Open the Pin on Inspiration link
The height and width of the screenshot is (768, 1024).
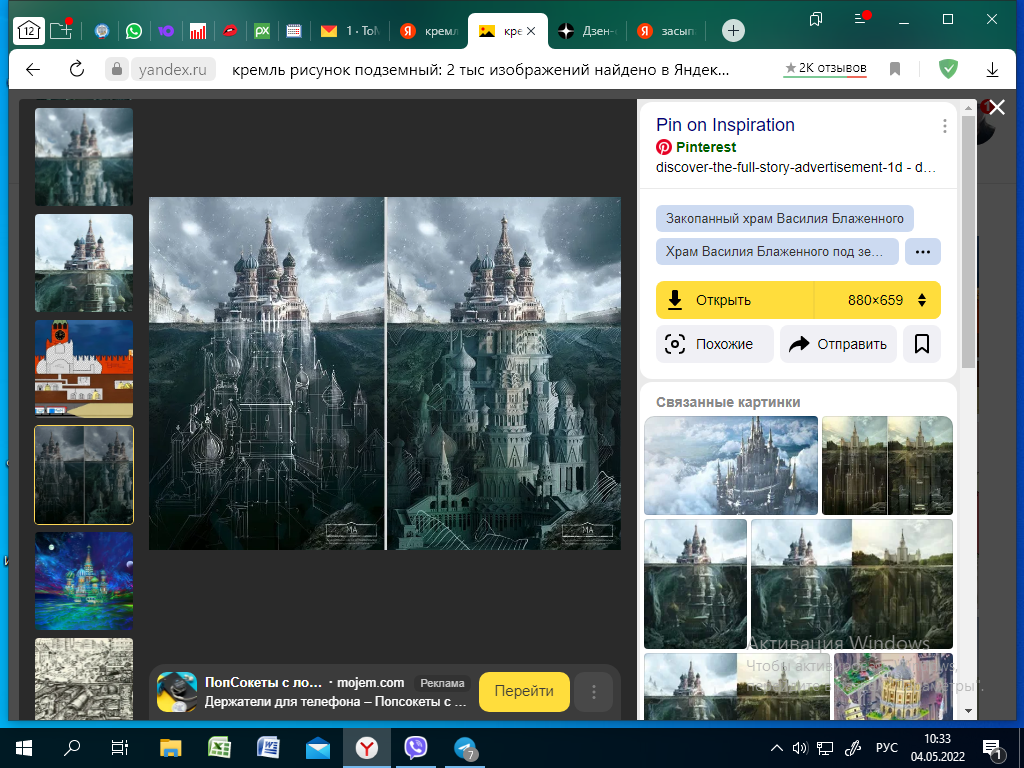coord(725,125)
